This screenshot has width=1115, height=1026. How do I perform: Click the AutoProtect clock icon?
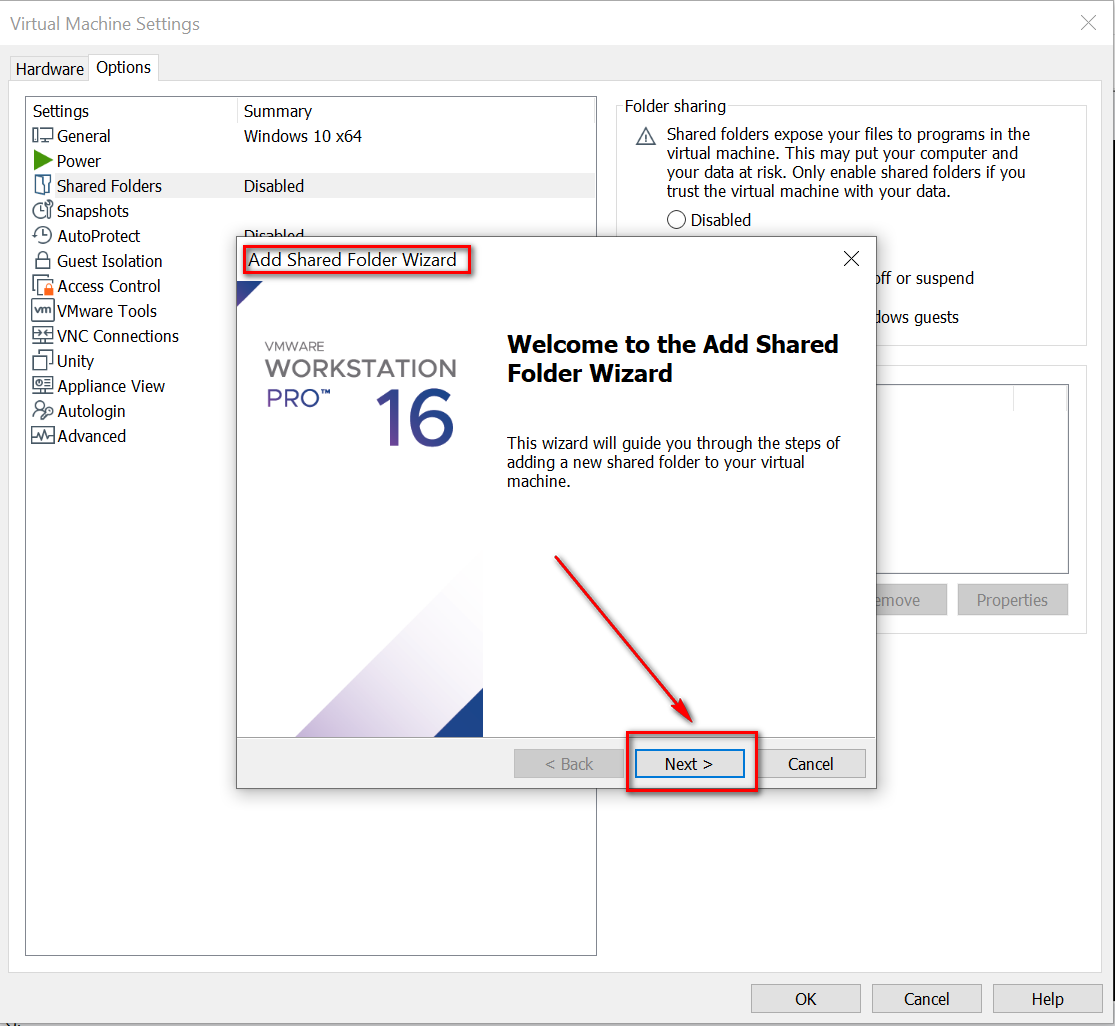[43, 235]
